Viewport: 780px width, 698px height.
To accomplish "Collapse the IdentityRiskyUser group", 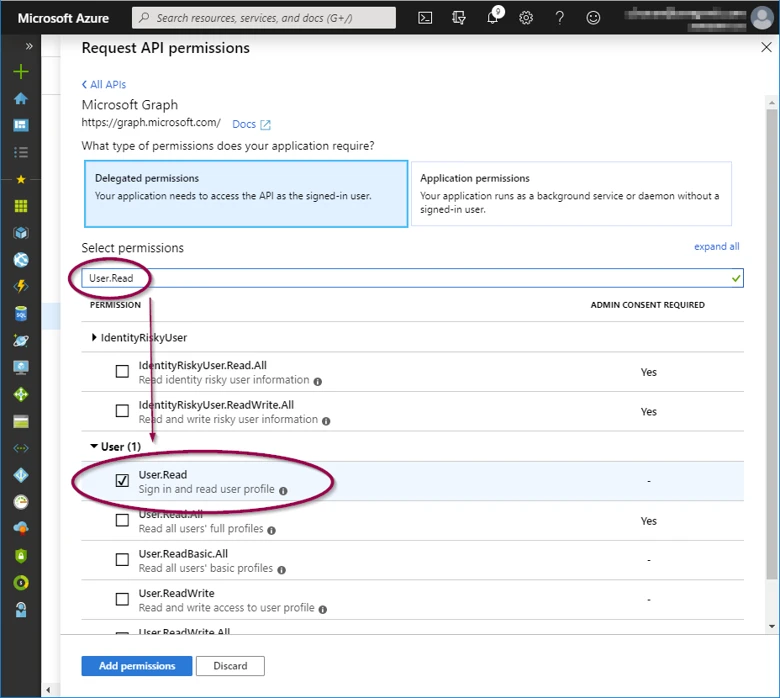I will pyautogui.click(x=94, y=337).
